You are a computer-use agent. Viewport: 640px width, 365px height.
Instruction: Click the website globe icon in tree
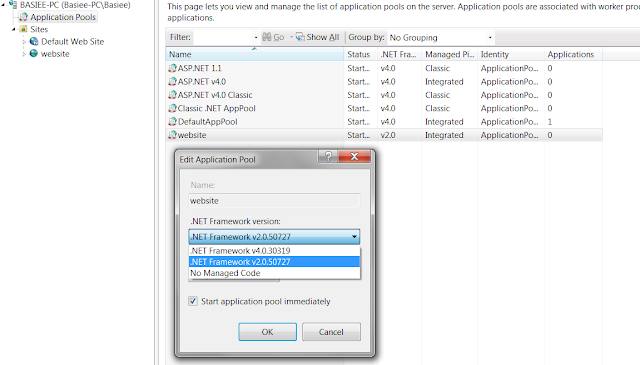point(34,53)
